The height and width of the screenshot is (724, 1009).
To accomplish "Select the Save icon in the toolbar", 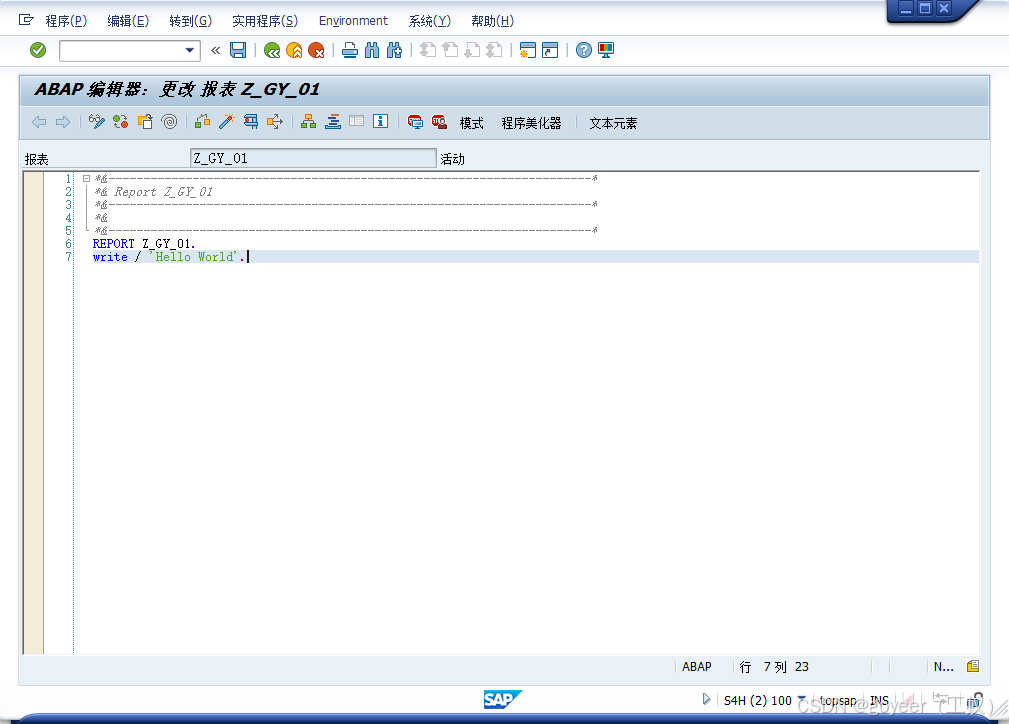I will coord(238,49).
